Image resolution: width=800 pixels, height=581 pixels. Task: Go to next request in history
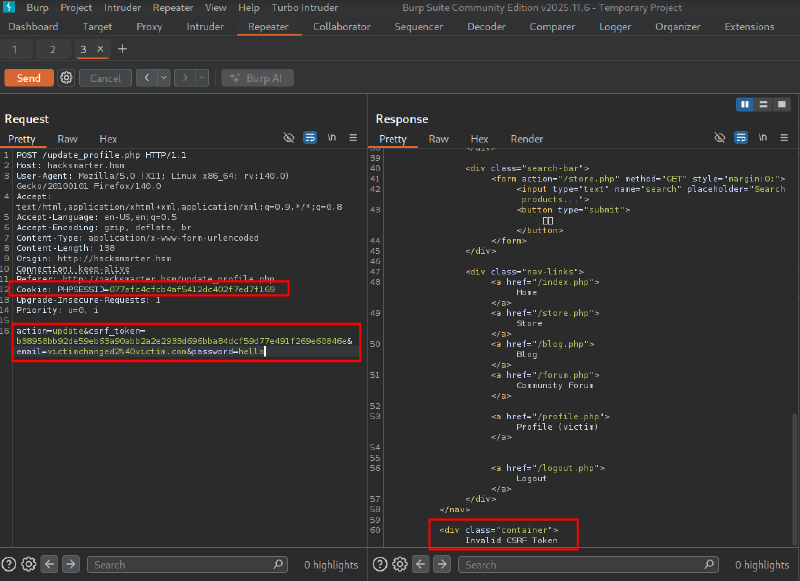tap(185, 78)
